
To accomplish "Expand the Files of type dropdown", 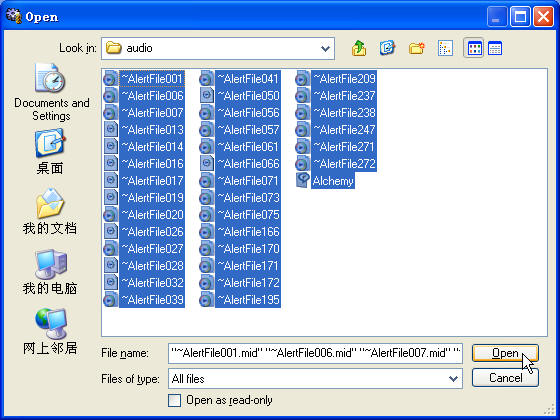I will coord(453,379).
